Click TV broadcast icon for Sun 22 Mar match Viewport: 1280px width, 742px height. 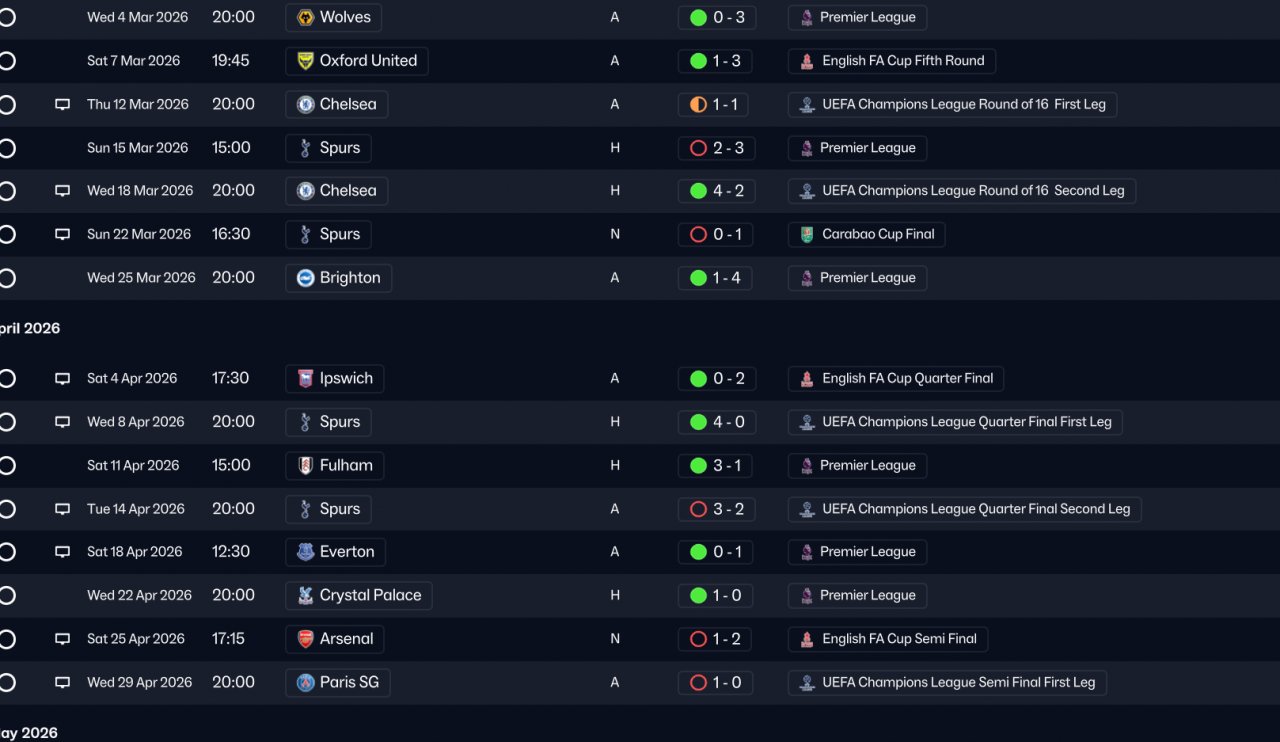click(62, 234)
